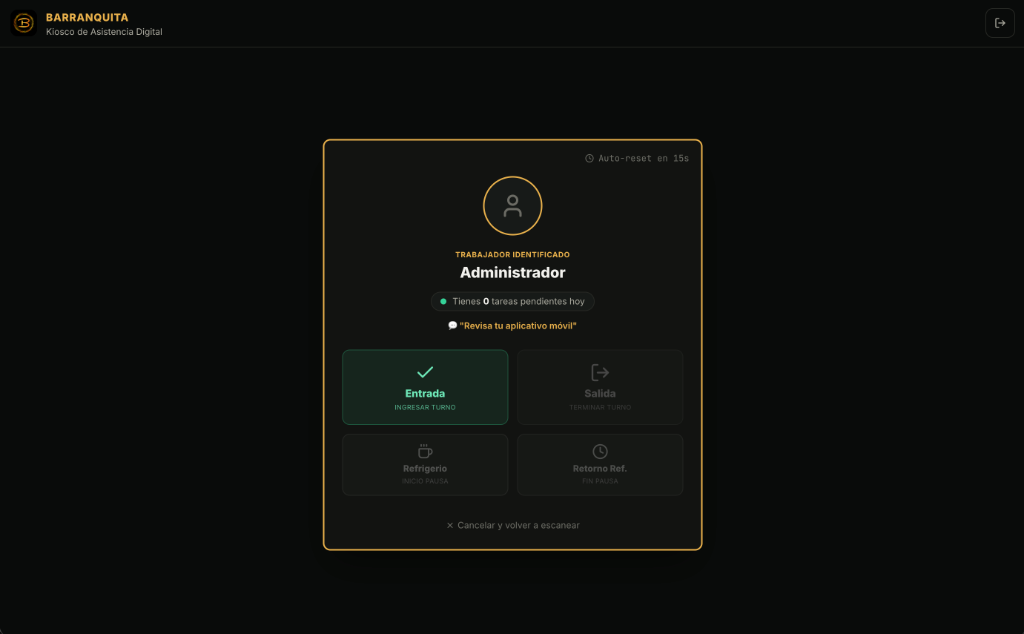Select the Entrada Ingresar Turno button label
Viewport: 1024px width, 634px height.
pos(424,399)
